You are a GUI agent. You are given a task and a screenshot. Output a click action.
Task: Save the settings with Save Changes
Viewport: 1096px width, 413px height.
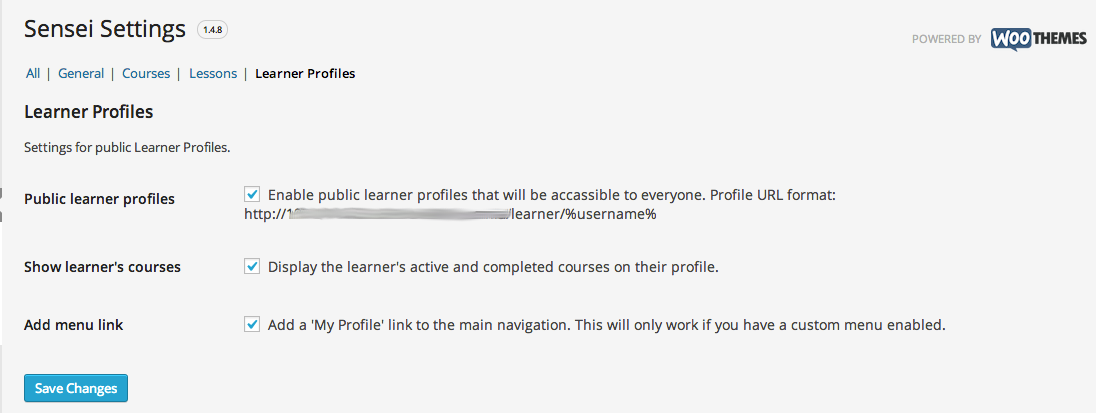[76, 388]
